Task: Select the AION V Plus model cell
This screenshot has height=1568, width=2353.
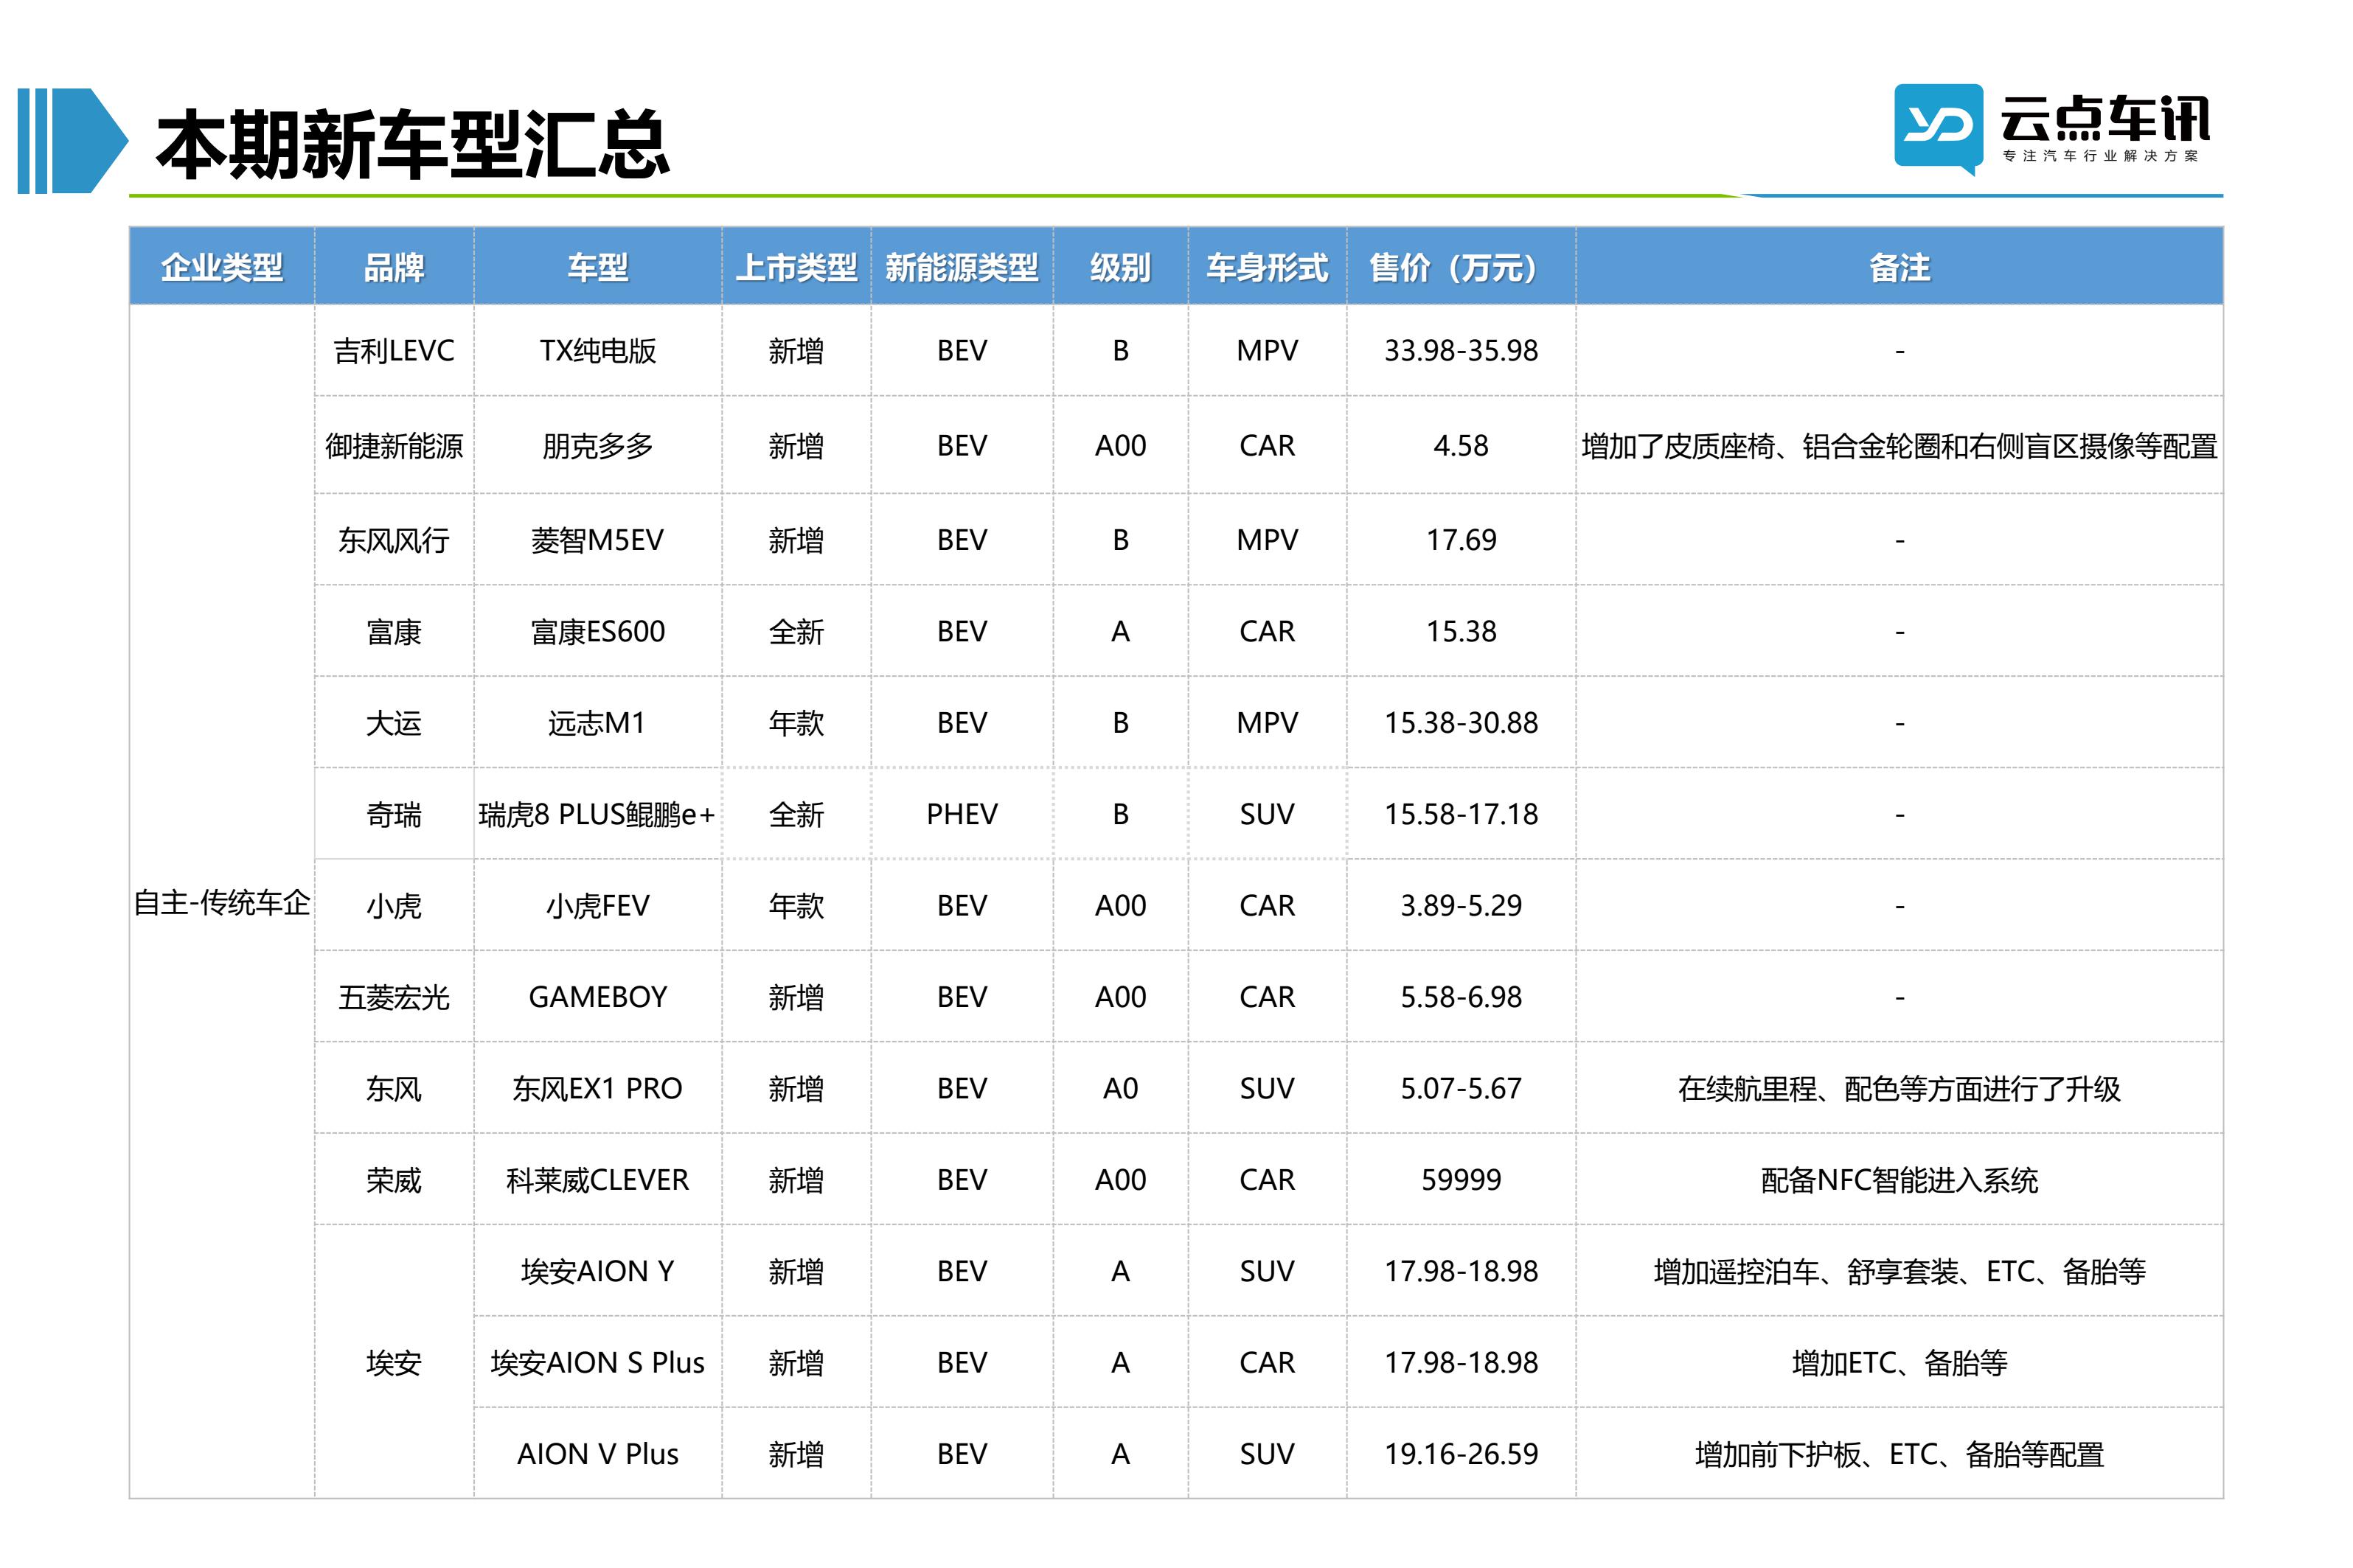Action: point(598,1454)
